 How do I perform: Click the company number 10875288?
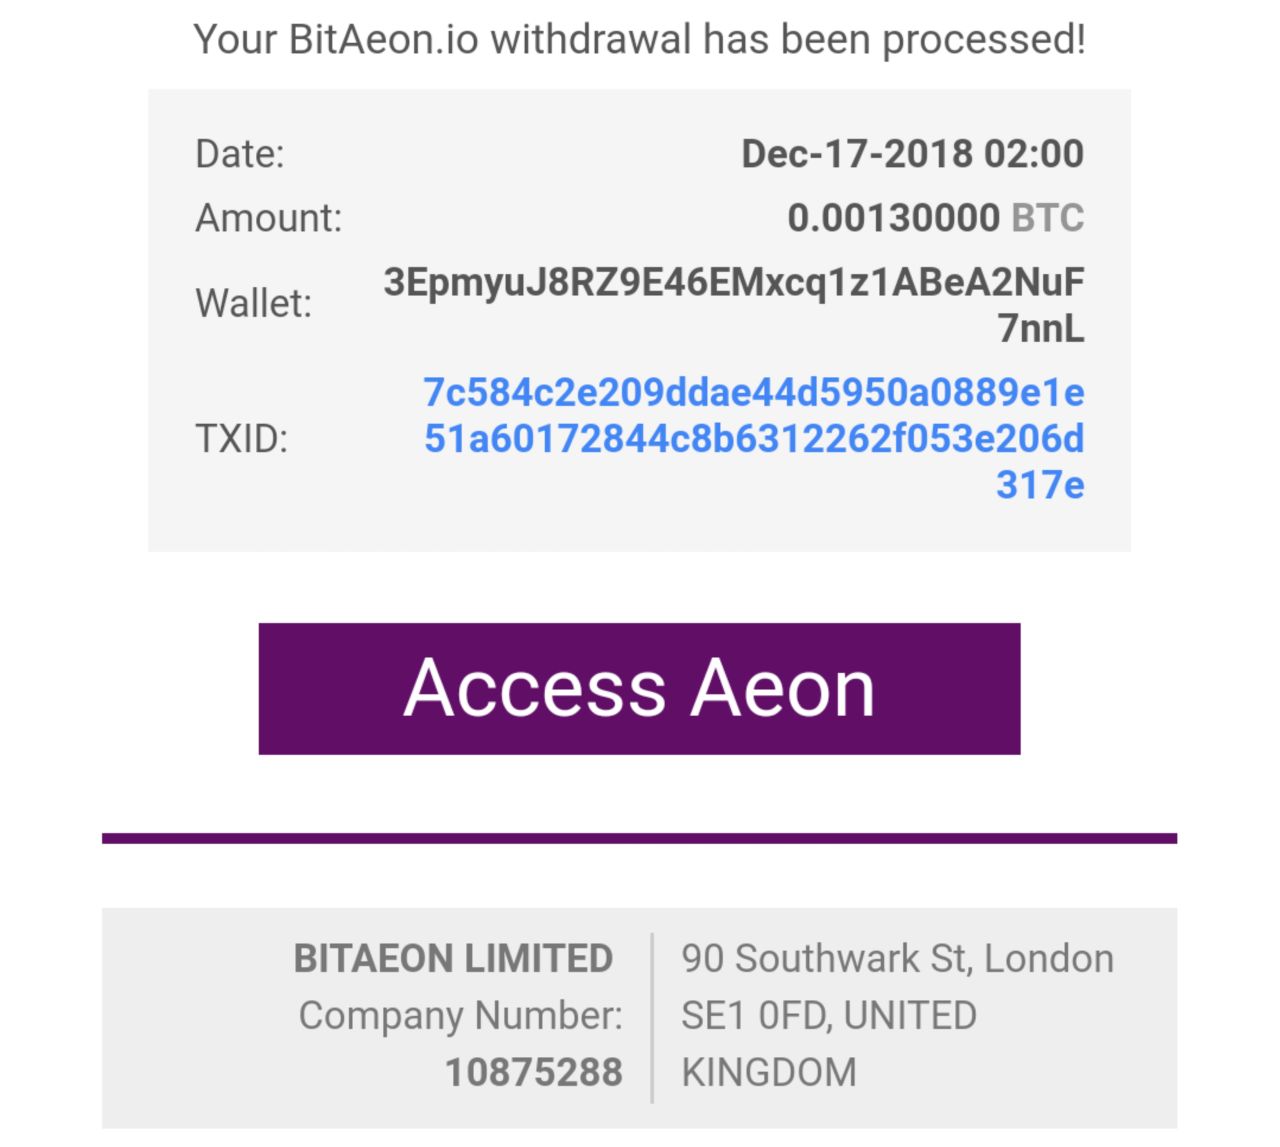534,1072
